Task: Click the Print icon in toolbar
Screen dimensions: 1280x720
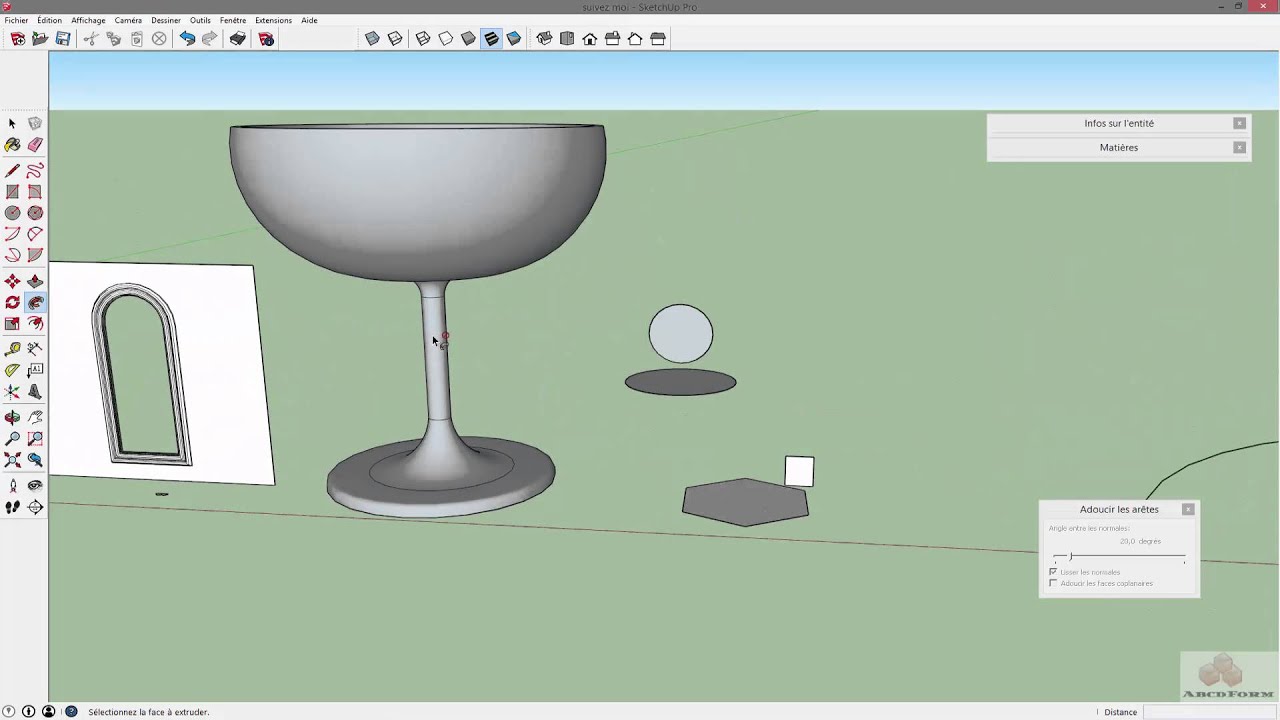Action: click(x=237, y=39)
